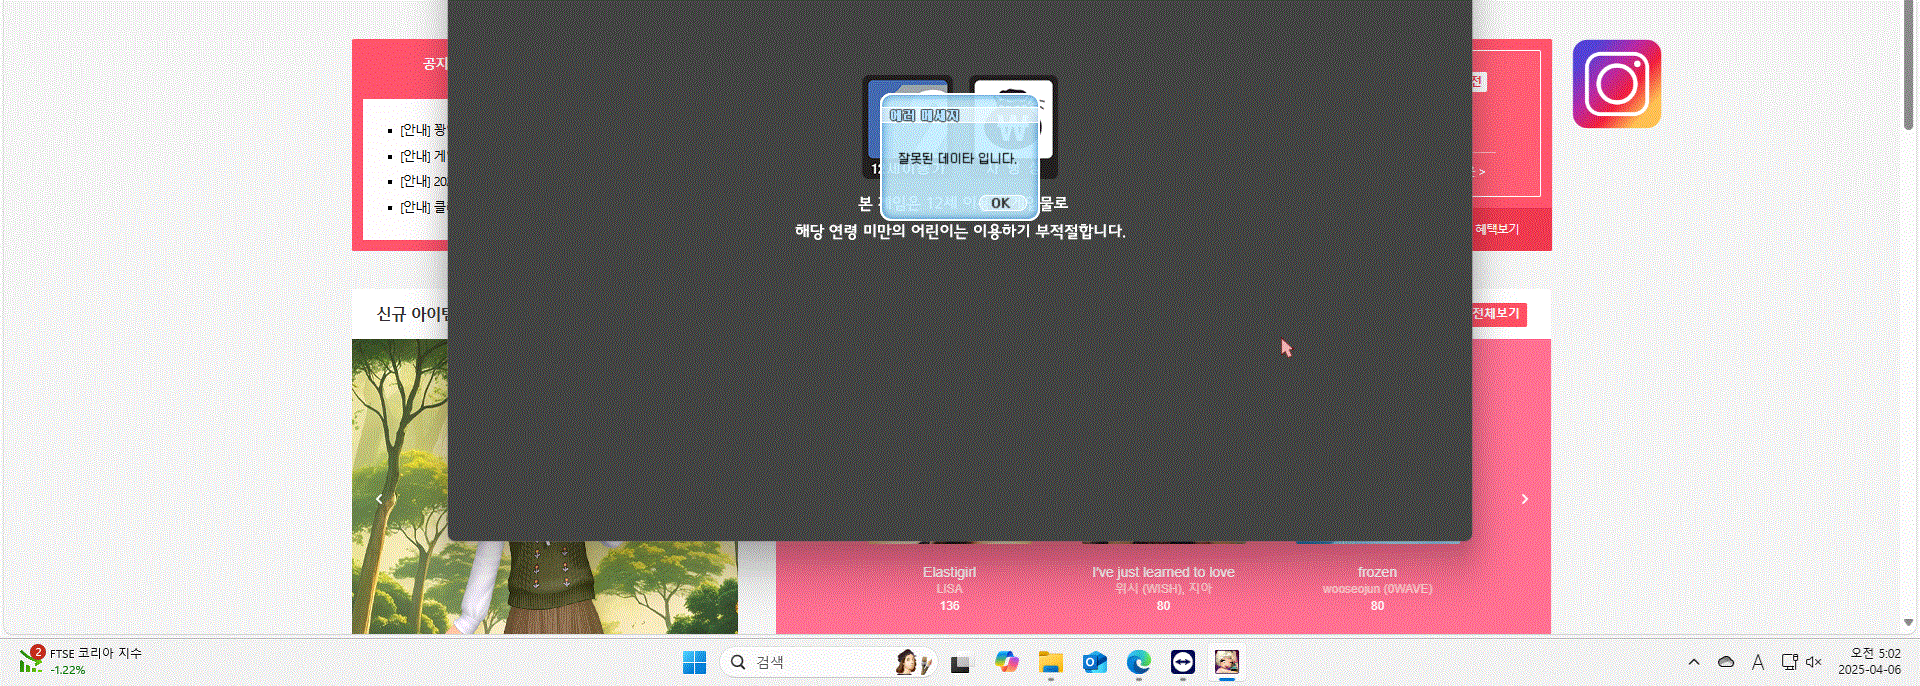Click the taskbar search box
Viewport: 1920px width, 686px height.
[810, 662]
